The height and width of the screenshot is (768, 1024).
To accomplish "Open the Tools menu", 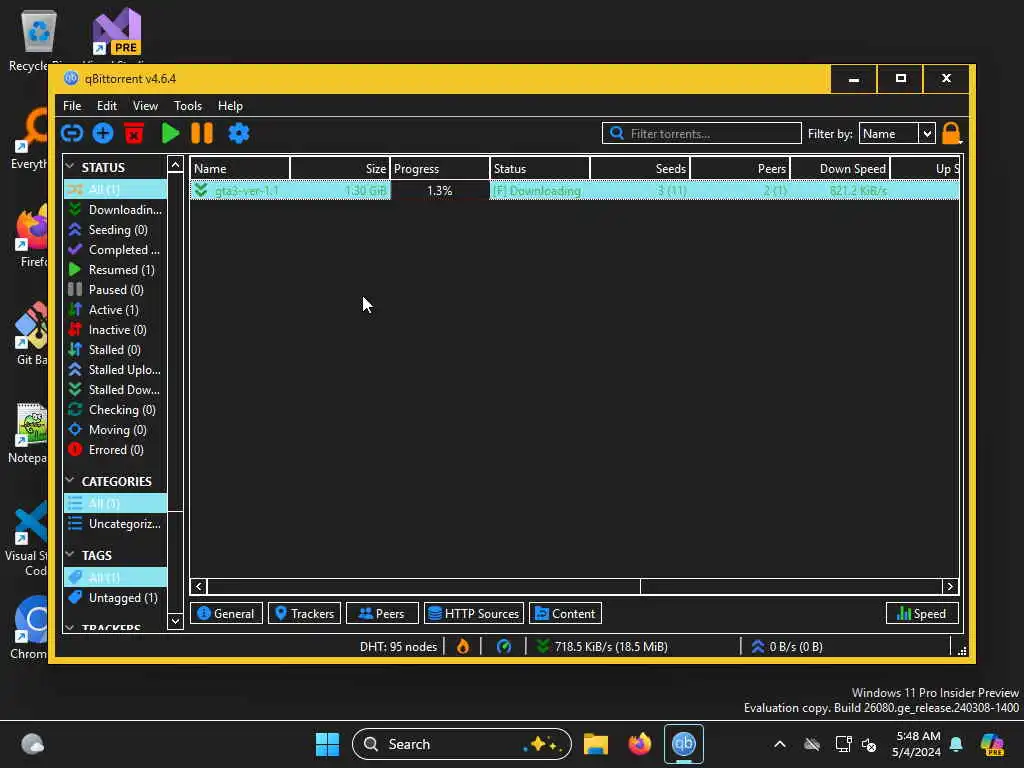I will [187, 106].
